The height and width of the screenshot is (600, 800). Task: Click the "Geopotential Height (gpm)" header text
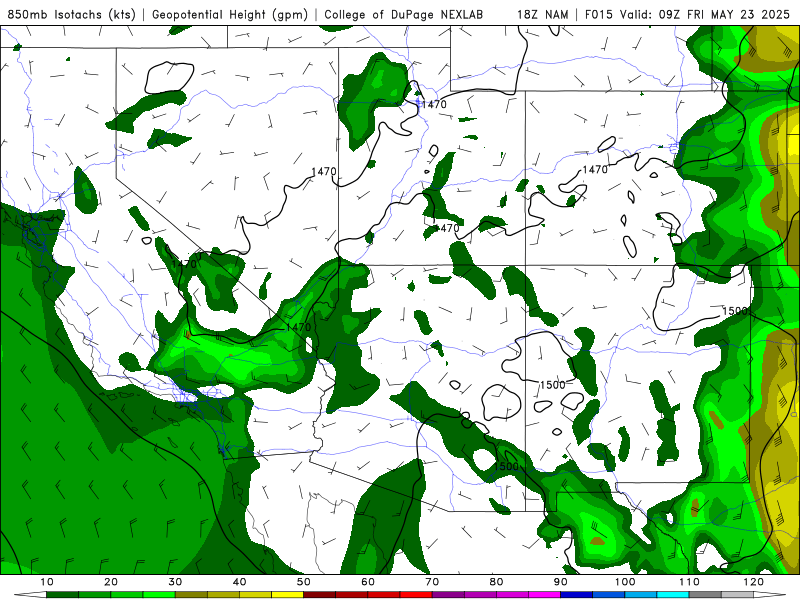pyautogui.click(x=230, y=15)
